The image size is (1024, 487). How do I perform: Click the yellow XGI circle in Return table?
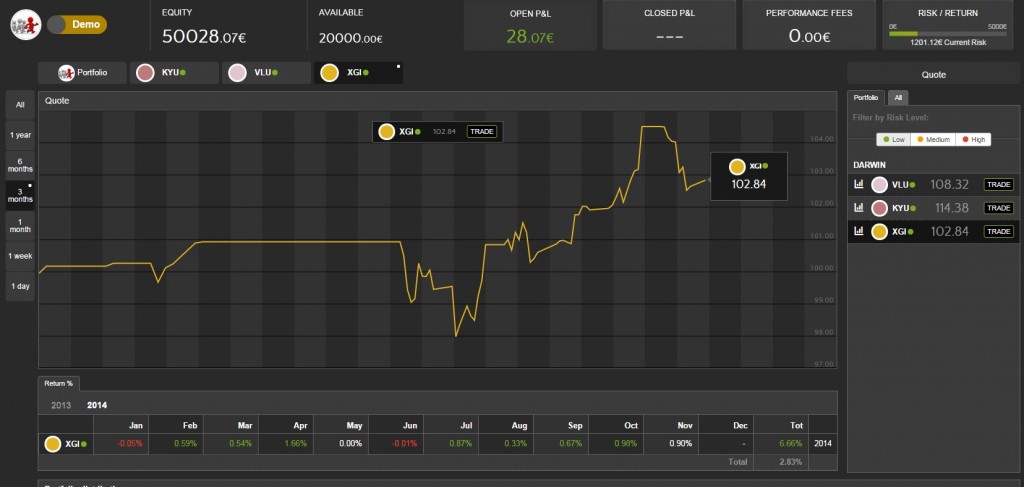pyautogui.click(x=53, y=443)
